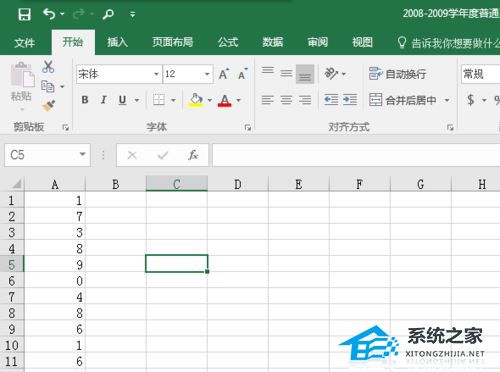Align text left

[268, 100]
